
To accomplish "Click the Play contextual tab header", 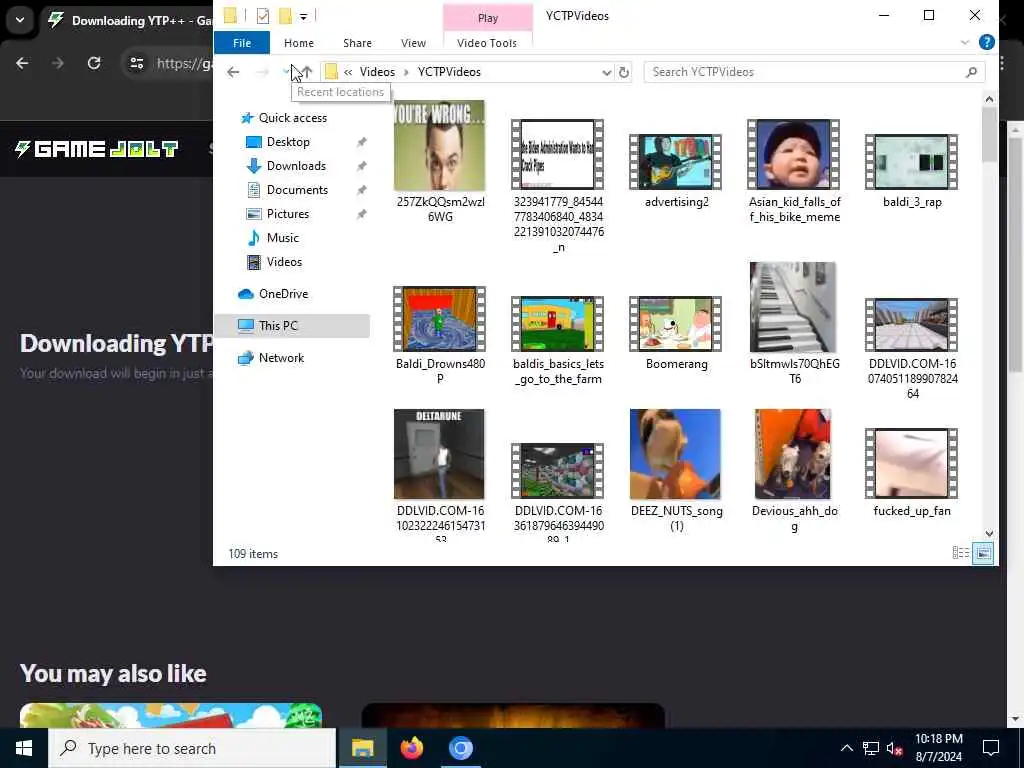I will tap(487, 18).
